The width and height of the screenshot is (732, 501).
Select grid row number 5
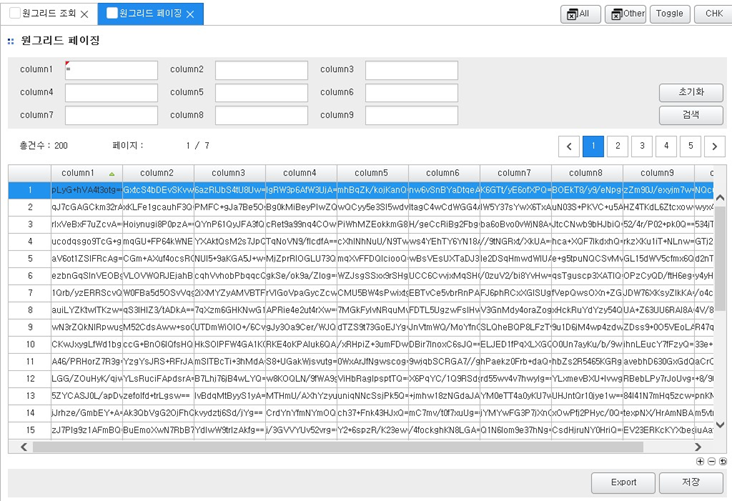pyautogui.click(x=30, y=259)
